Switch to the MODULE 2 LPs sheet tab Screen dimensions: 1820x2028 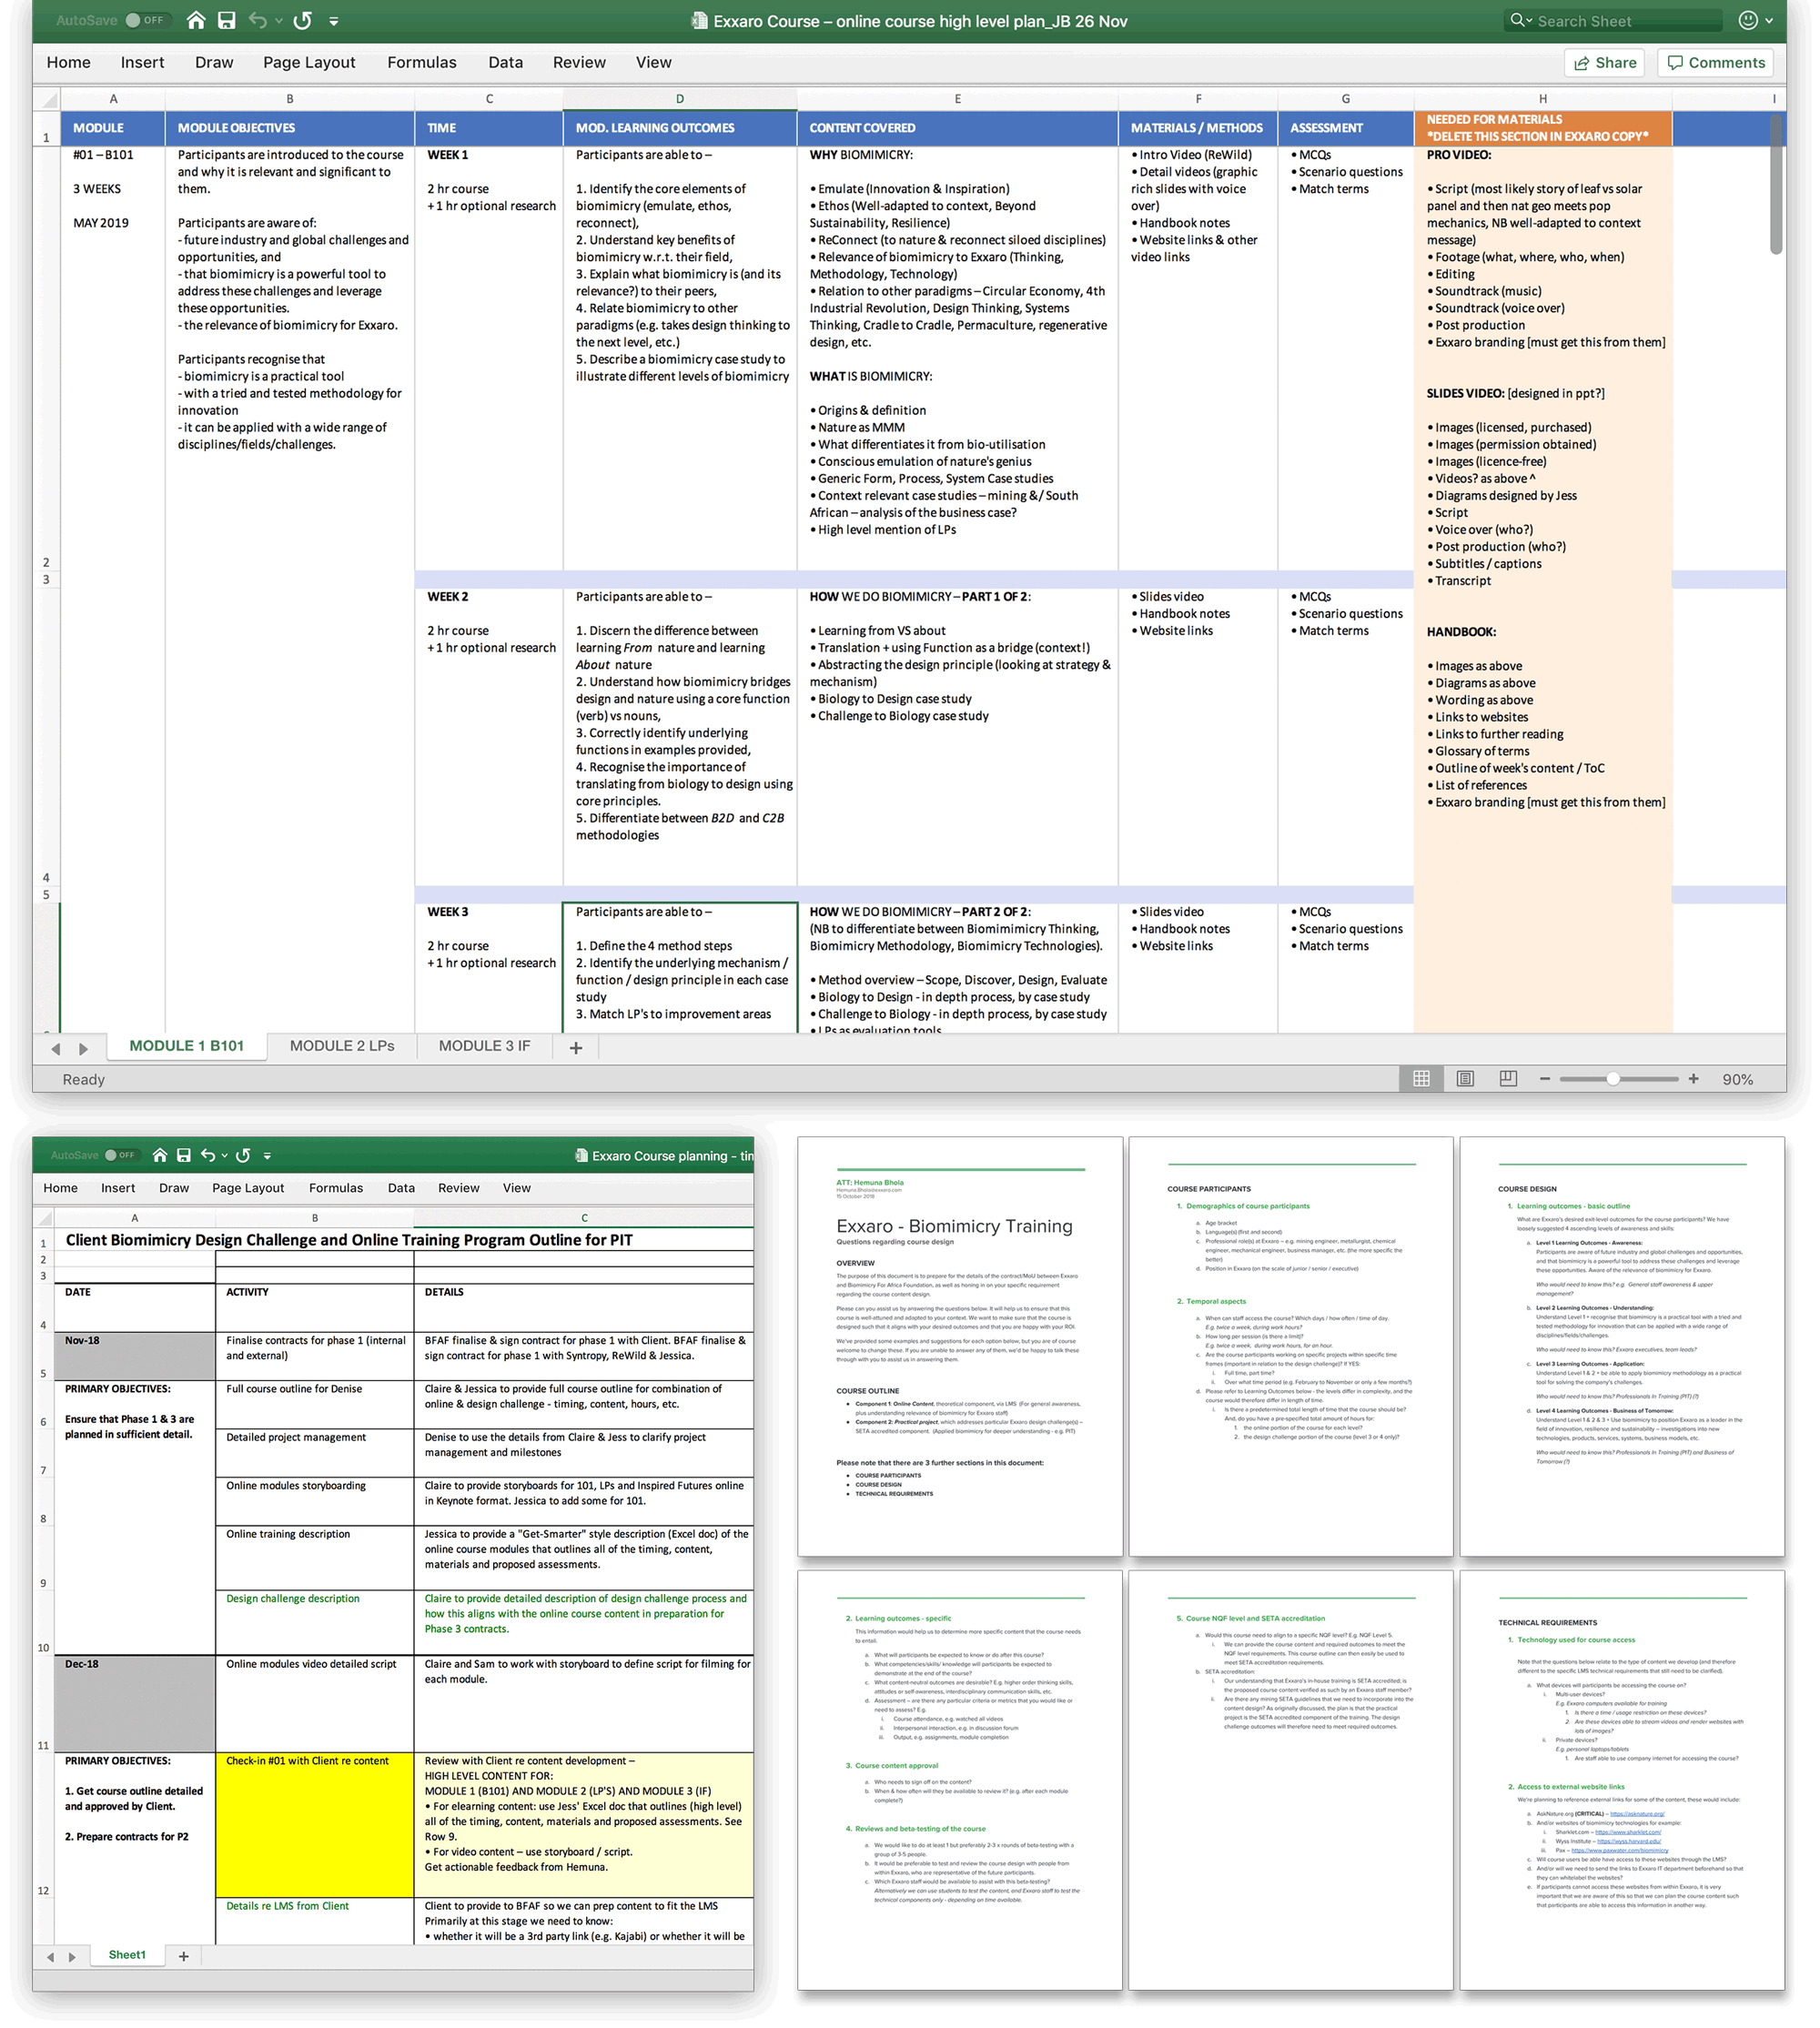[342, 1046]
